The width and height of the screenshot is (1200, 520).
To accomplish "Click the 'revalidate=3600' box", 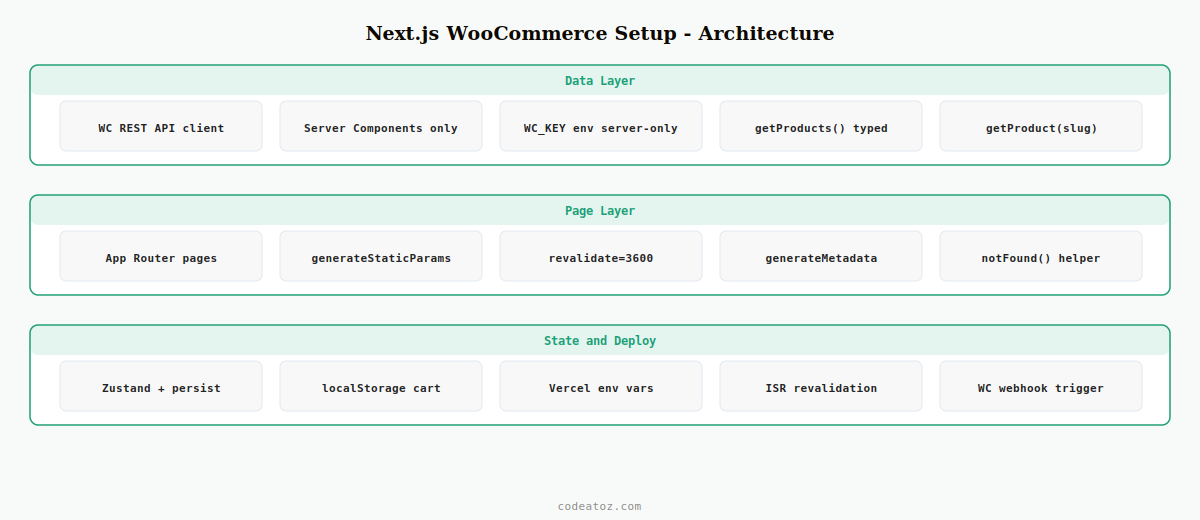I will point(601,256).
